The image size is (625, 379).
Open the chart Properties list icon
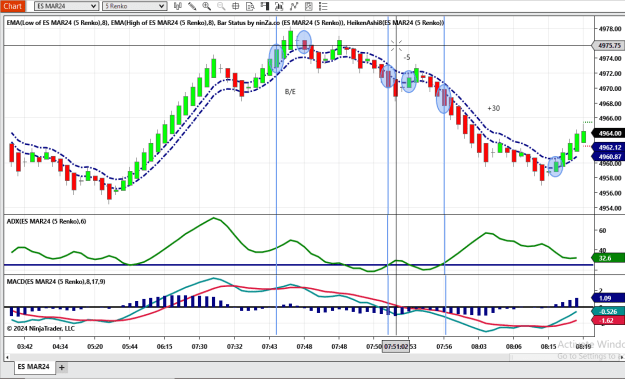coord(323,6)
